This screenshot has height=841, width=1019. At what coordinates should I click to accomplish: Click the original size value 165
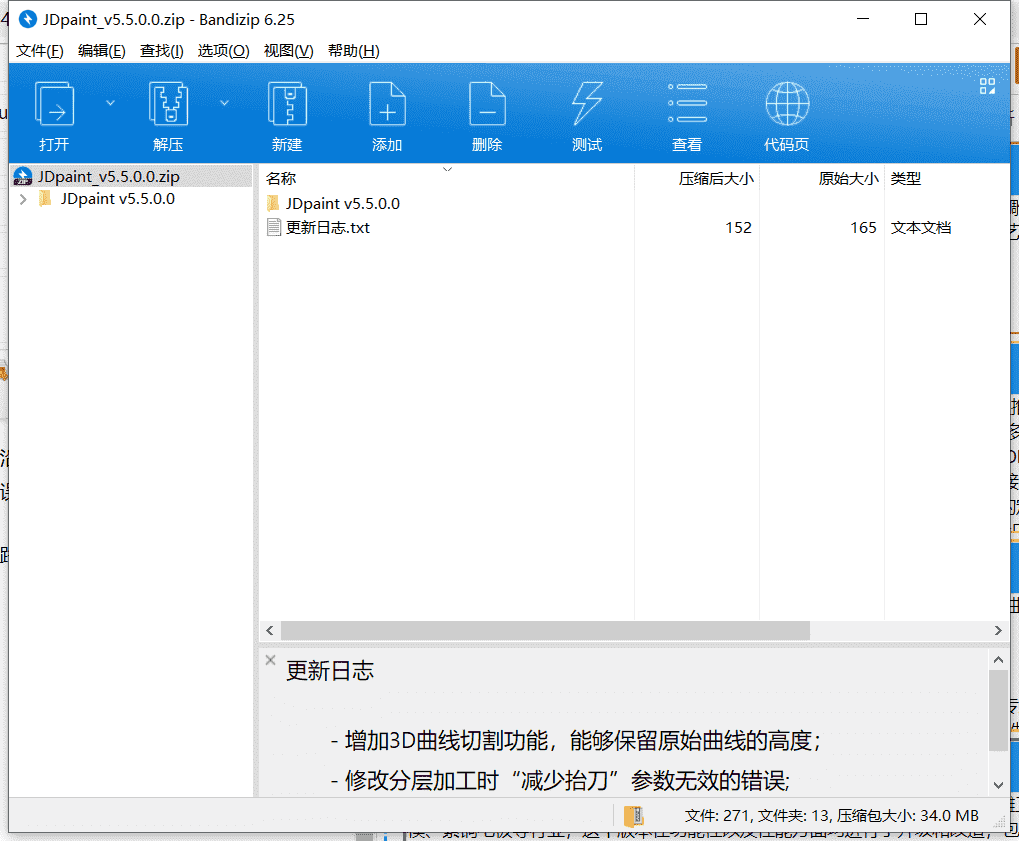[x=863, y=227]
